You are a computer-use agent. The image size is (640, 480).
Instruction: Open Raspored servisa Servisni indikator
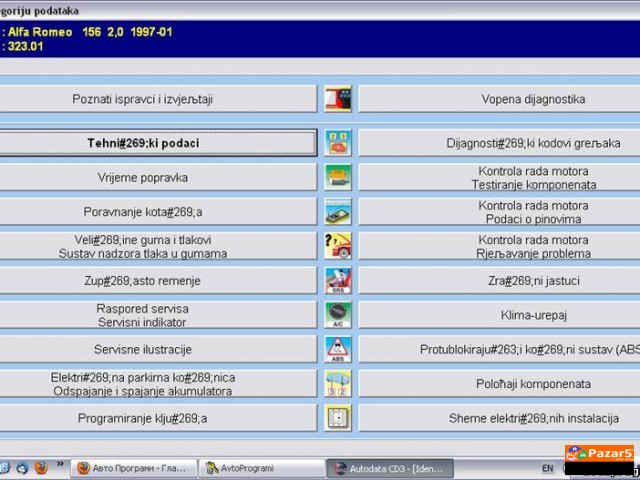(x=157, y=315)
